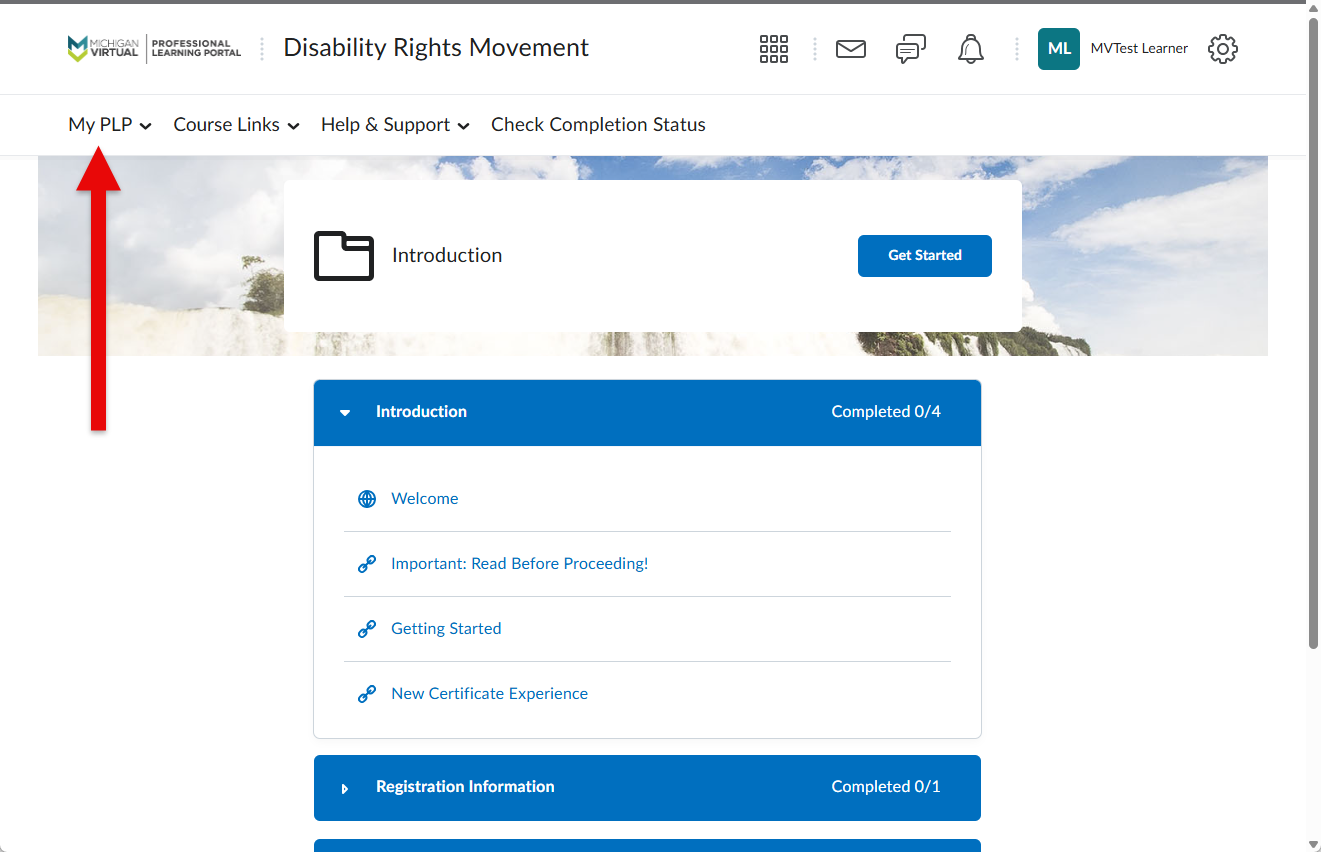Click the Introduction module header title
The height and width of the screenshot is (852, 1321).
click(421, 412)
